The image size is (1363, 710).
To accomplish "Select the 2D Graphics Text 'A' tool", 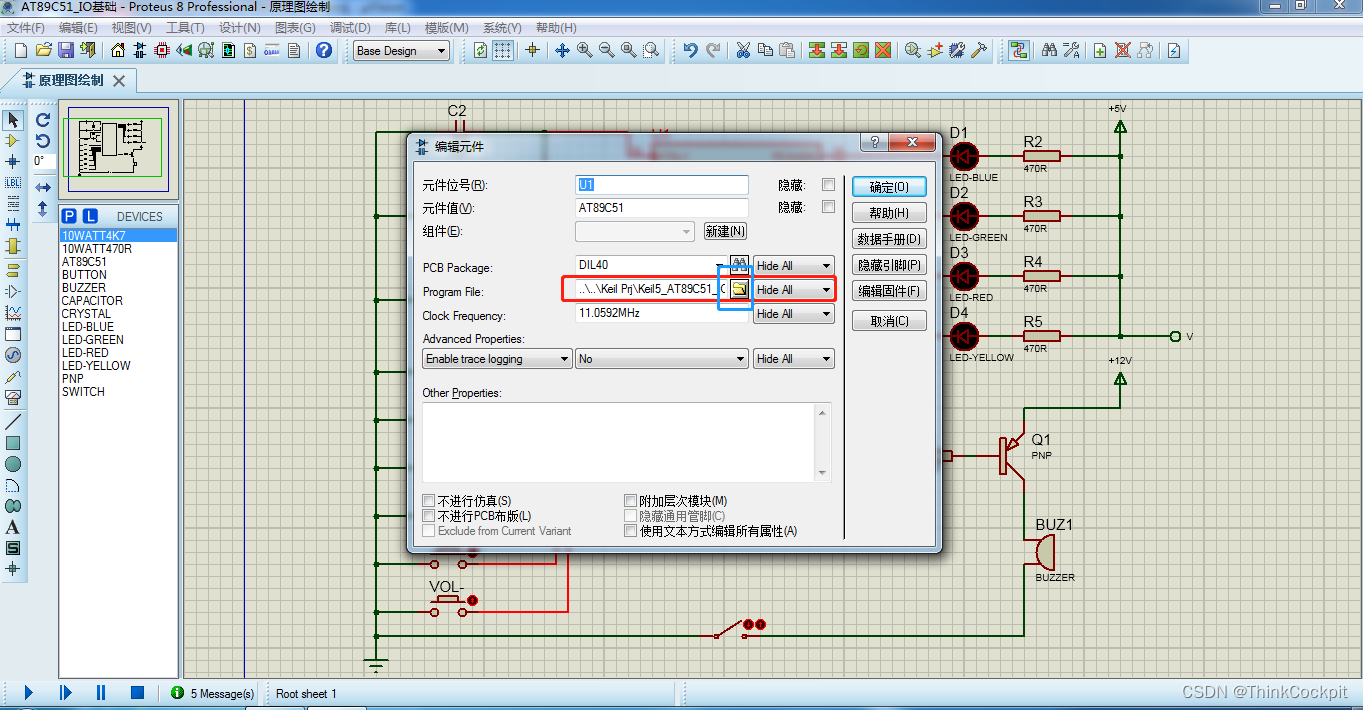I will click(x=13, y=527).
